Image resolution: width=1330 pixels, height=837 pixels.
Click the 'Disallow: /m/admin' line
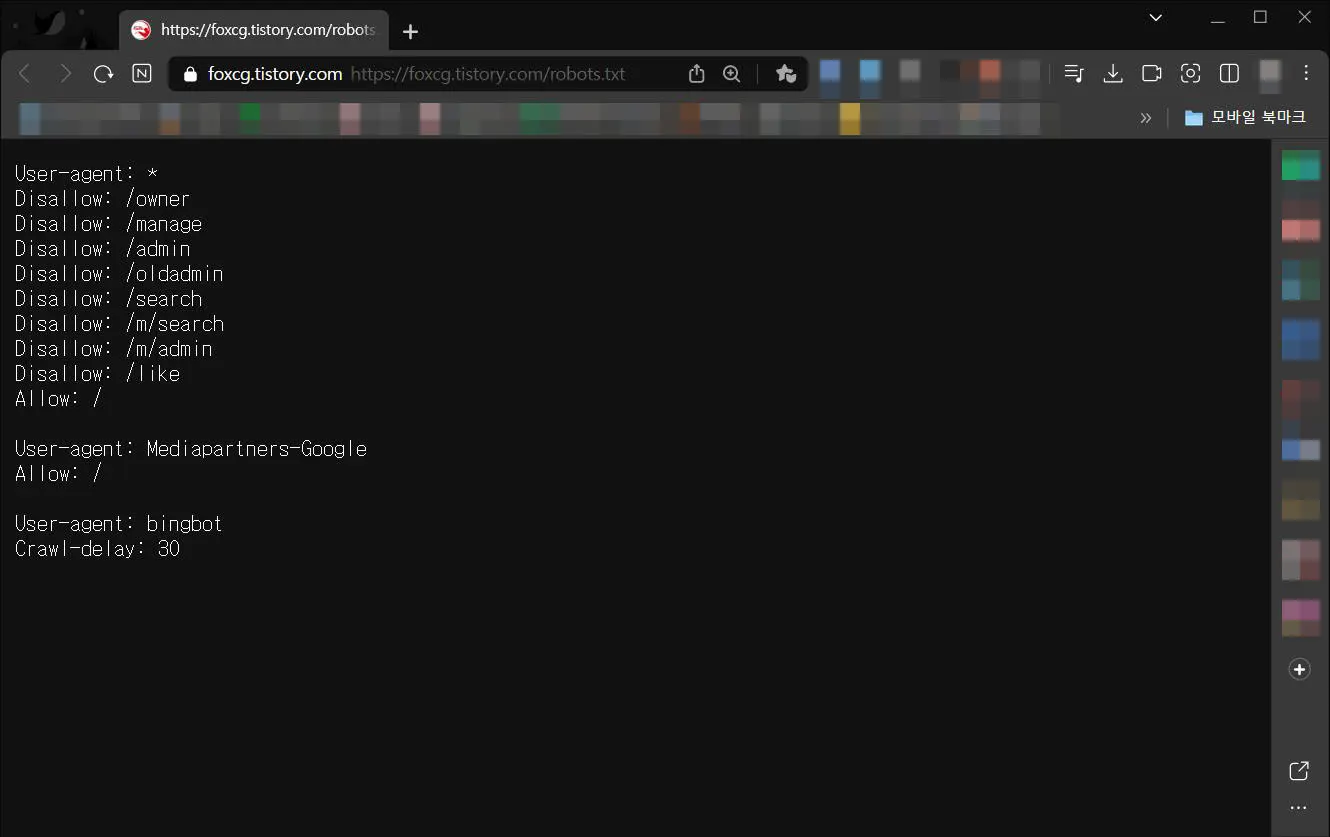[x=113, y=349]
